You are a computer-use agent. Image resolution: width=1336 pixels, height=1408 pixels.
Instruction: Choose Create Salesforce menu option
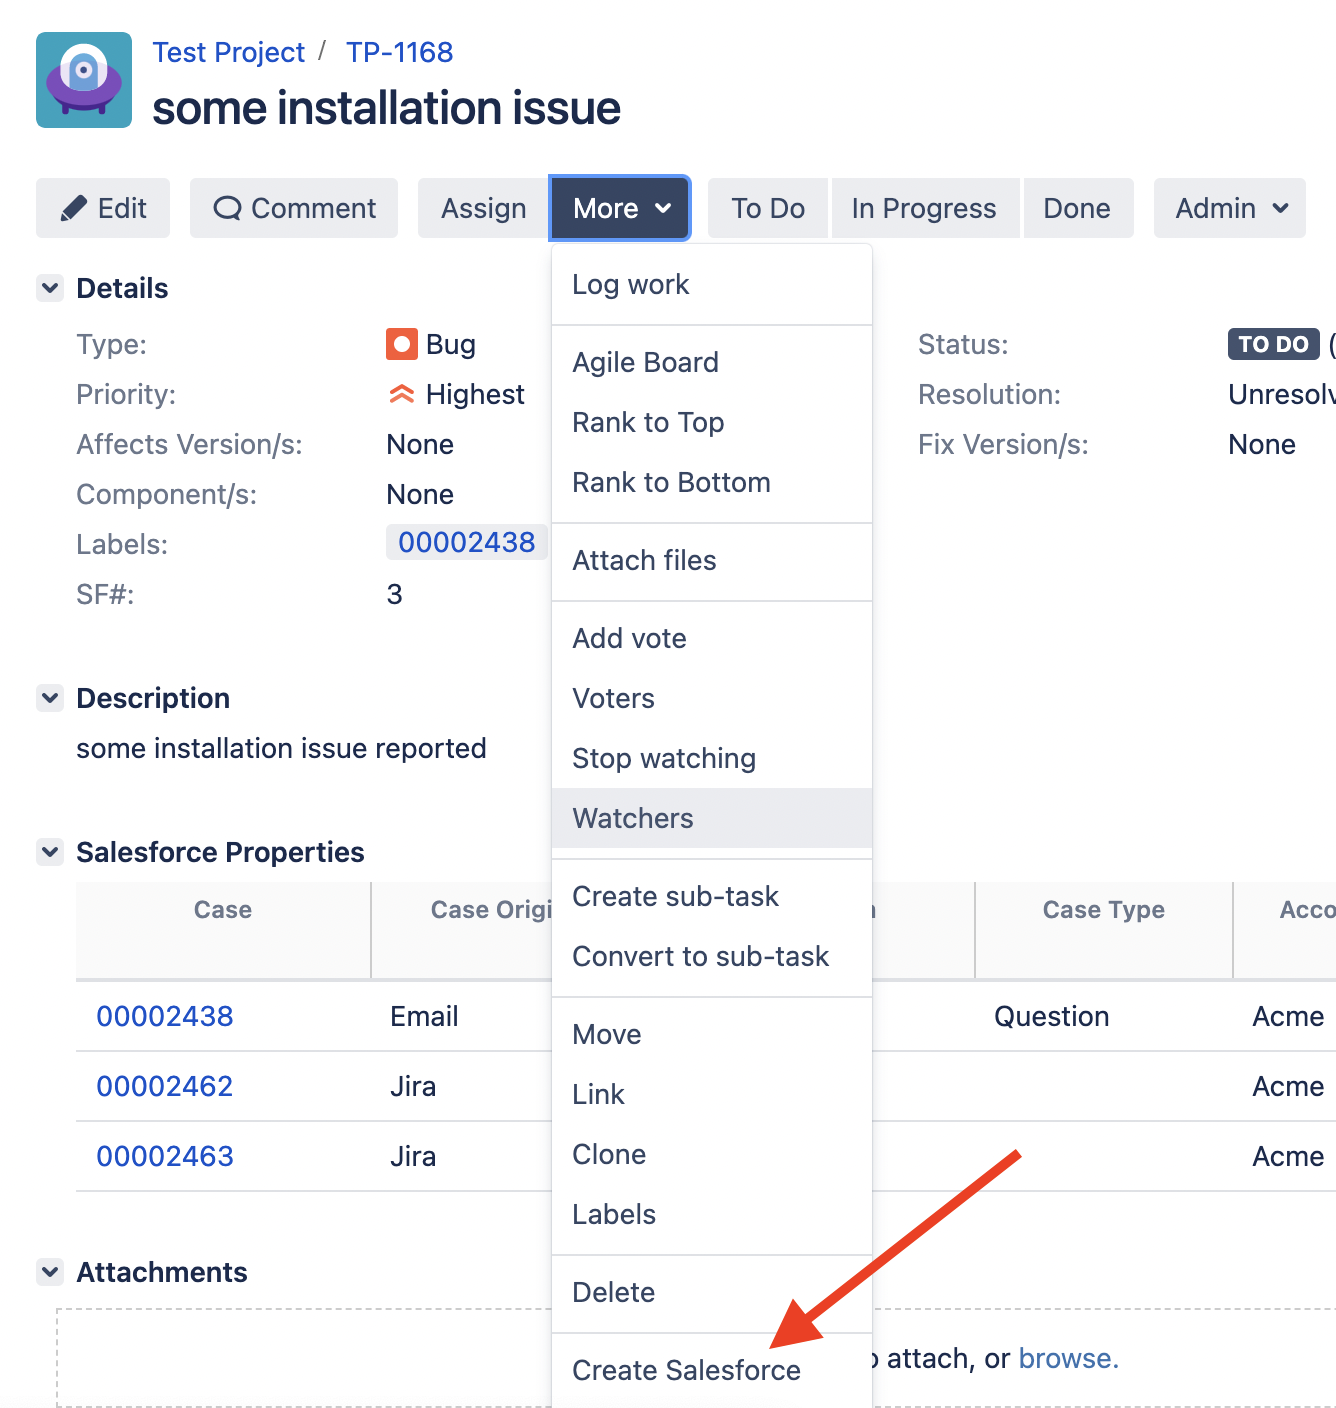[686, 1370]
